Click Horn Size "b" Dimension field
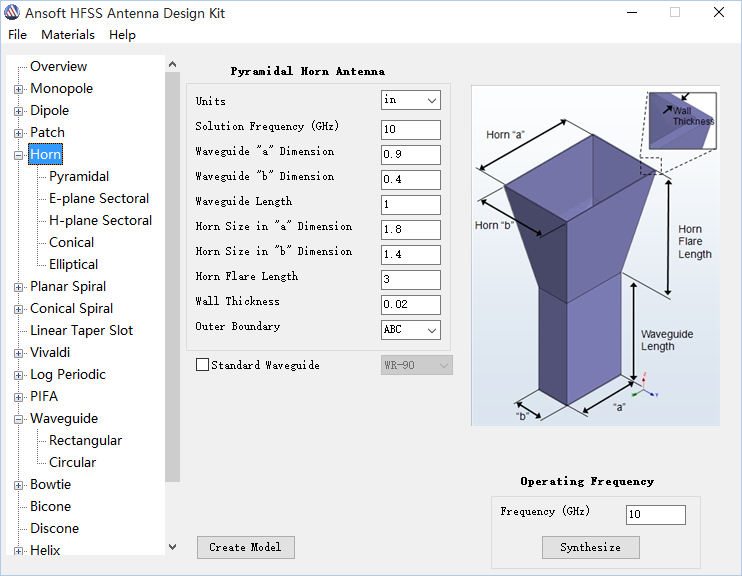Viewport: 742px width, 576px height. click(411, 255)
